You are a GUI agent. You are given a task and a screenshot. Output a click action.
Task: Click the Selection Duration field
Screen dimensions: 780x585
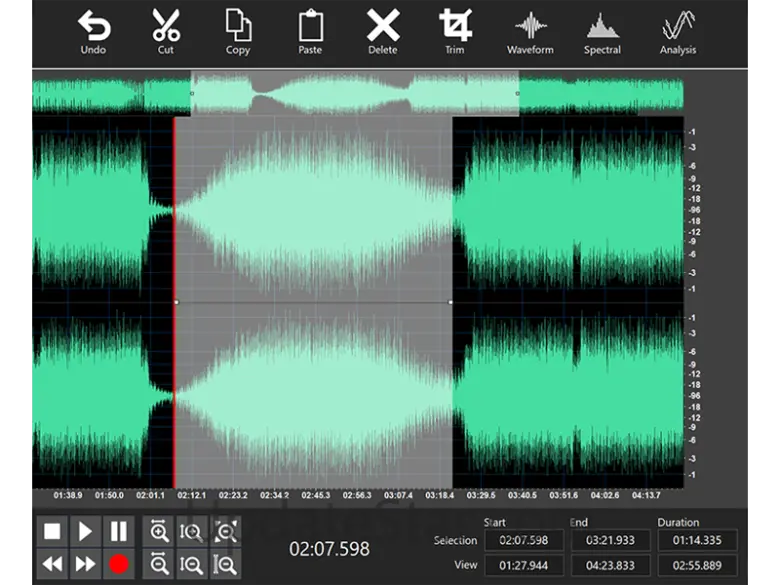click(x=697, y=541)
